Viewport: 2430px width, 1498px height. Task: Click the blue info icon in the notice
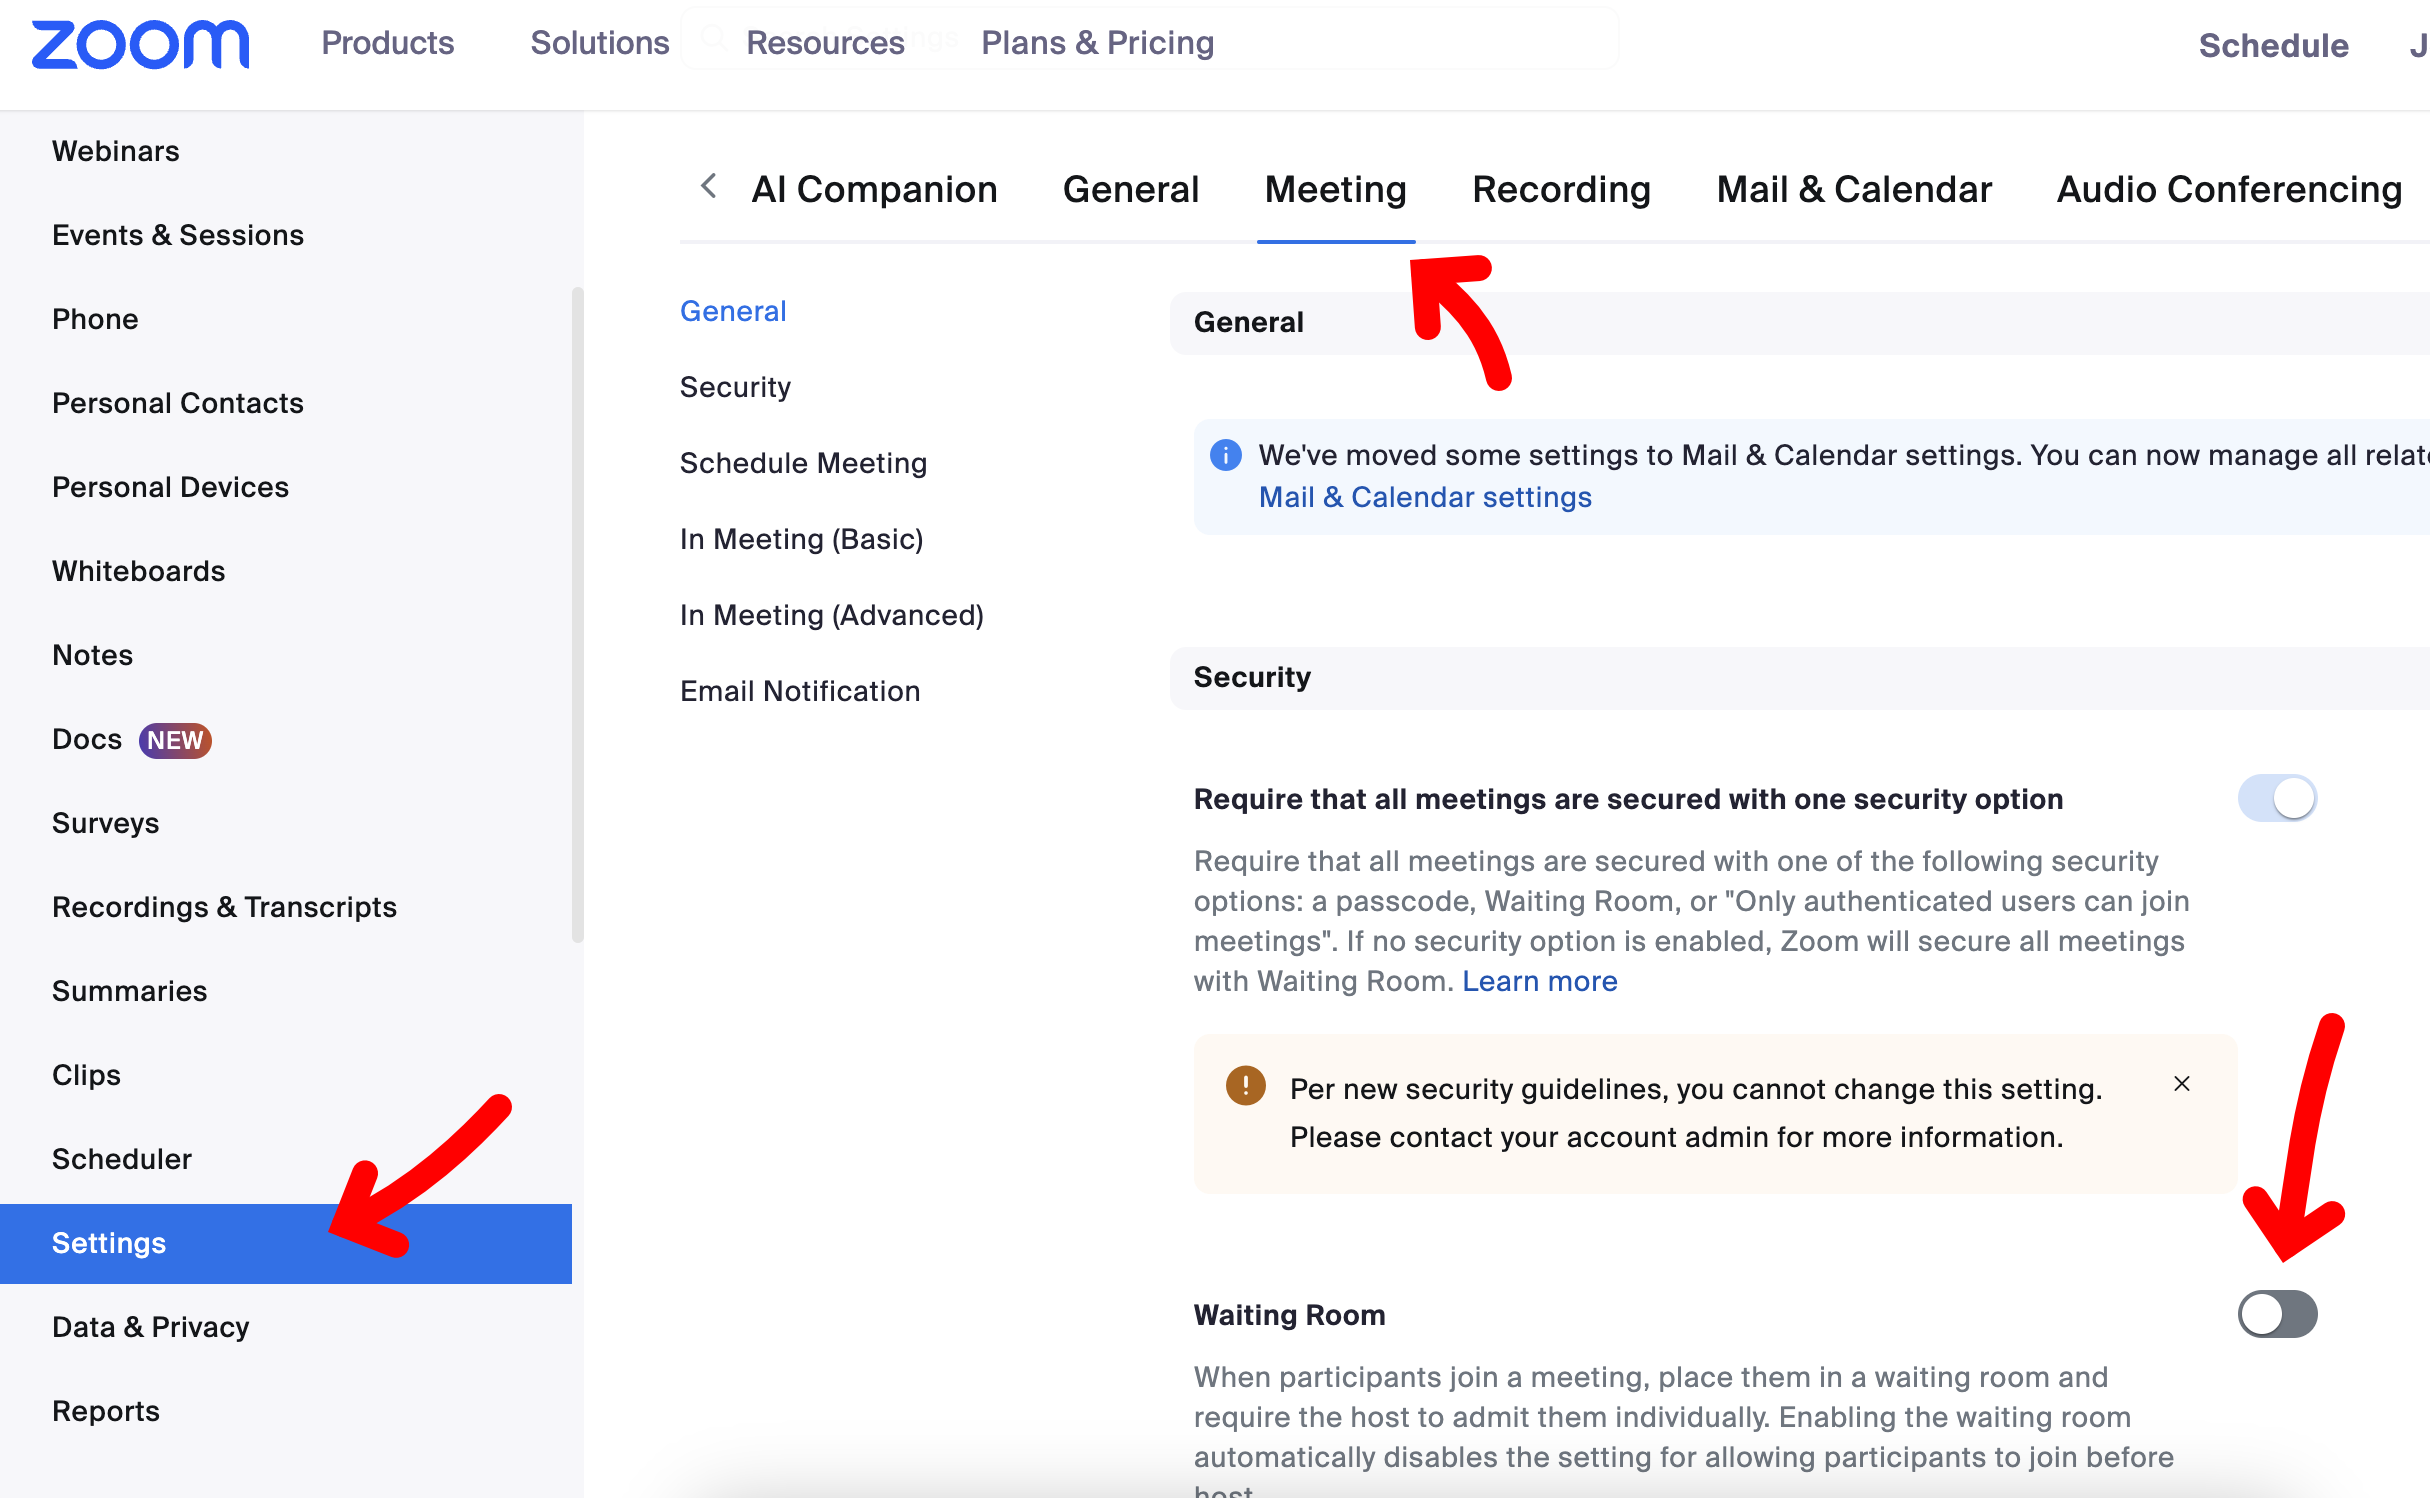pyautogui.click(x=1225, y=456)
